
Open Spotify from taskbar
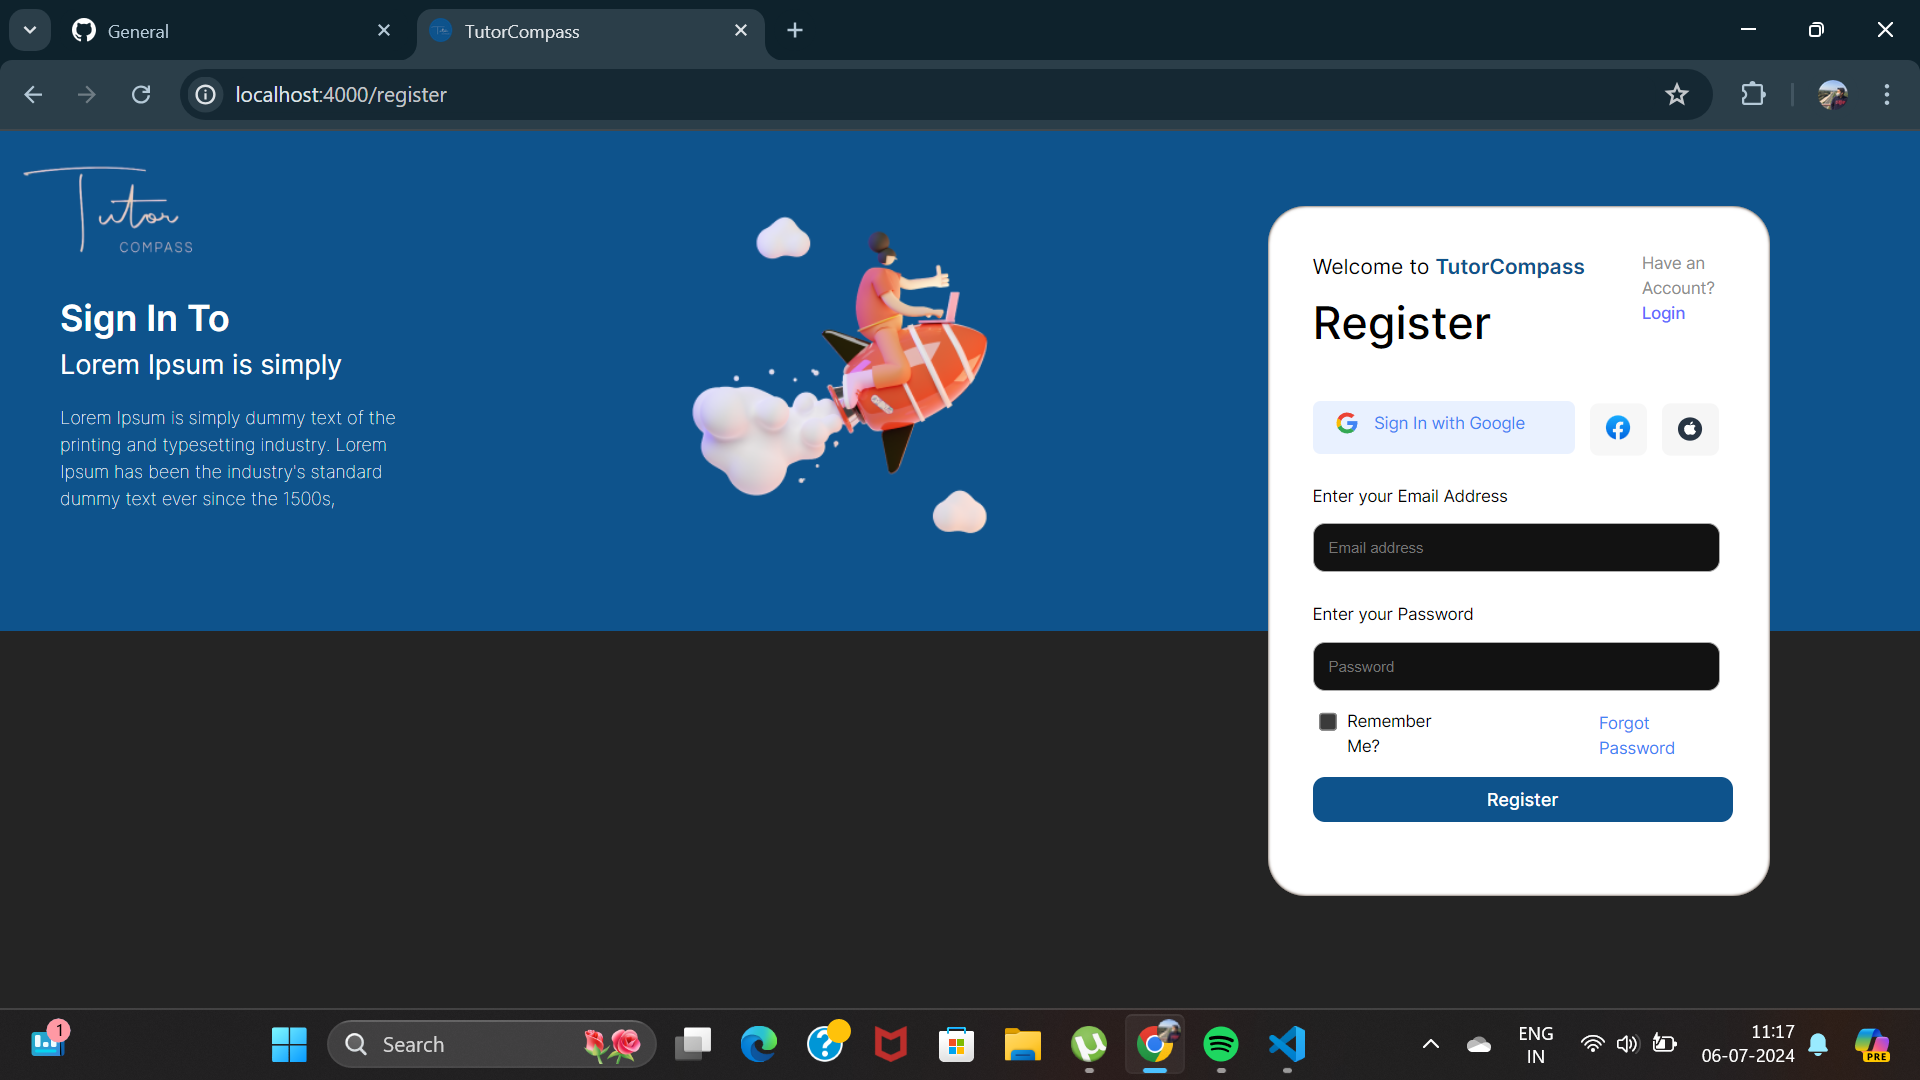1220,1044
